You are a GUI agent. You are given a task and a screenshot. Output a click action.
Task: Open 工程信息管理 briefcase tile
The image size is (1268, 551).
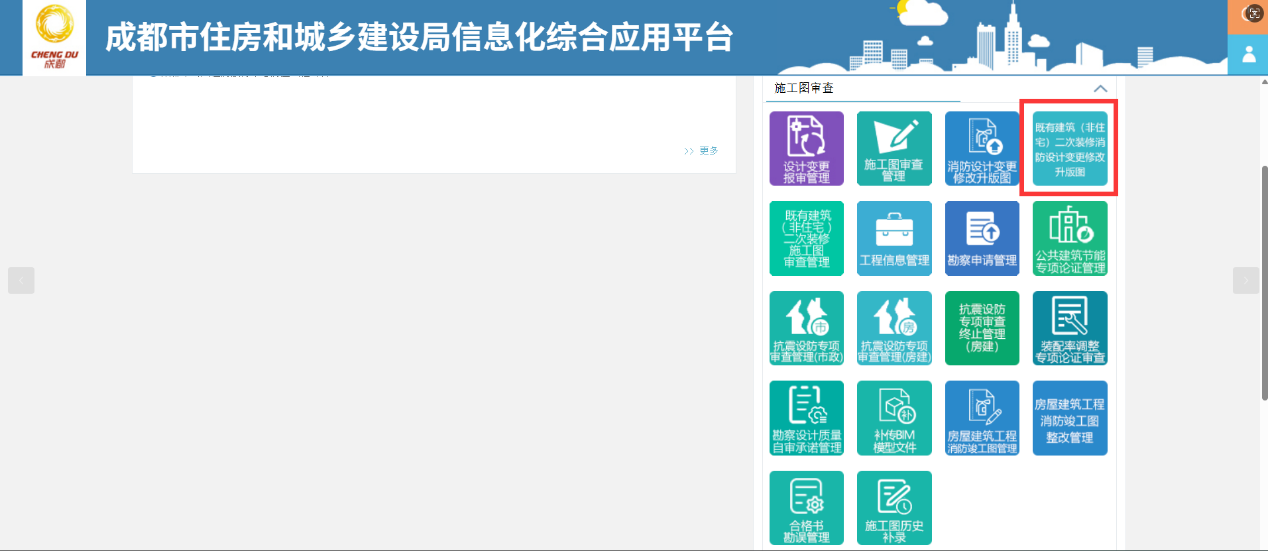pyautogui.click(x=894, y=238)
